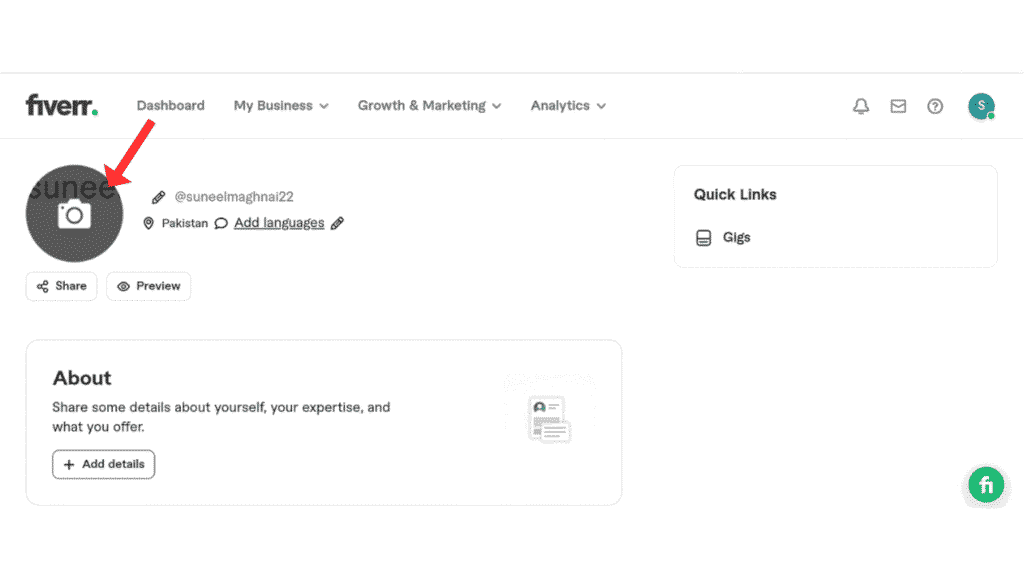The width and height of the screenshot is (1024, 576).
Task: Click the camera icon on profile photo
Action: coord(74,214)
